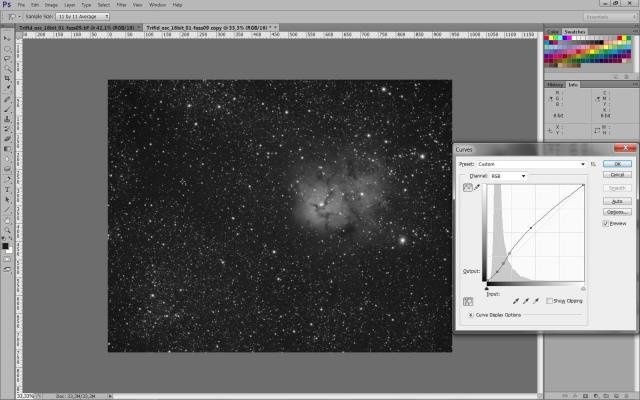
Task: Click OK in the Curves dialog
Action: [617, 163]
